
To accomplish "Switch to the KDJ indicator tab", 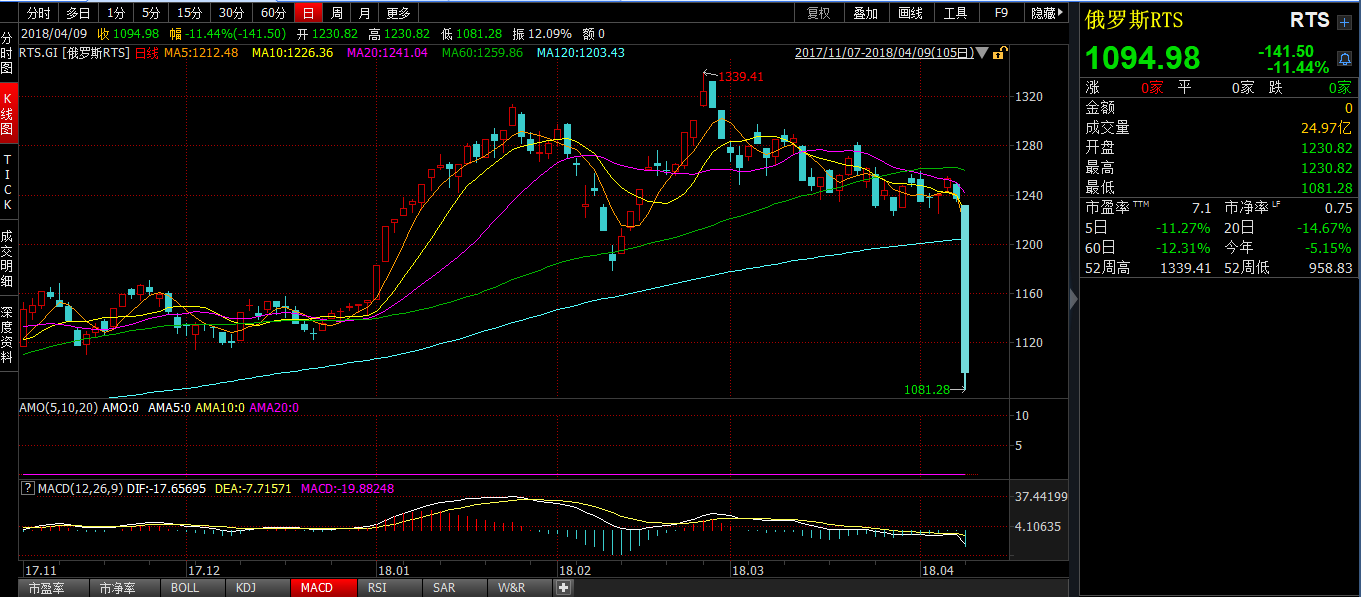I will point(245,588).
